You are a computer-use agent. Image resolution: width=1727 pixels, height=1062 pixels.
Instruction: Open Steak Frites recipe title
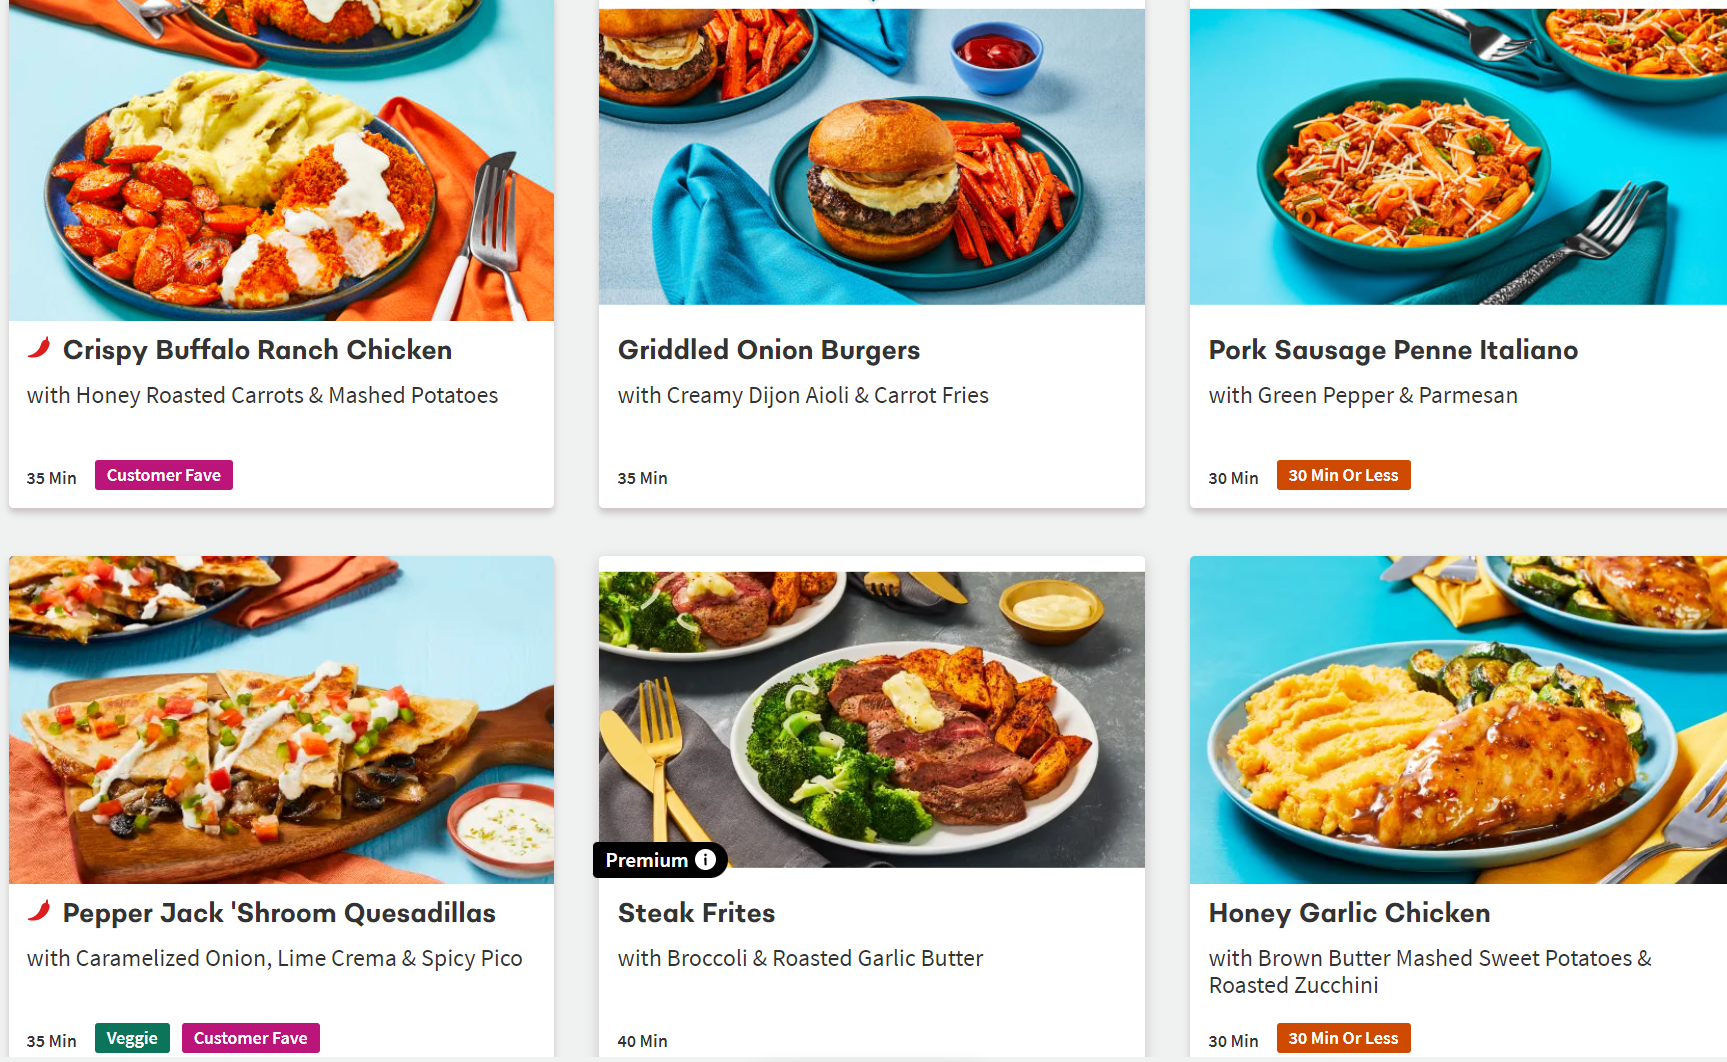696,913
